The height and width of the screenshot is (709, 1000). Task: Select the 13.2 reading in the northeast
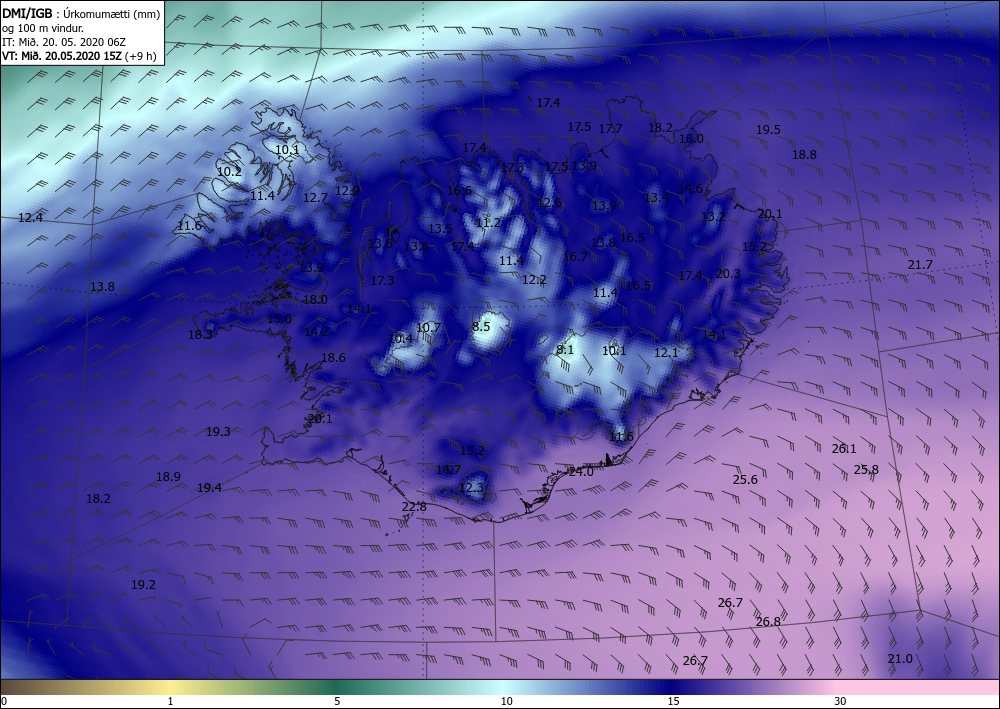(x=714, y=217)
